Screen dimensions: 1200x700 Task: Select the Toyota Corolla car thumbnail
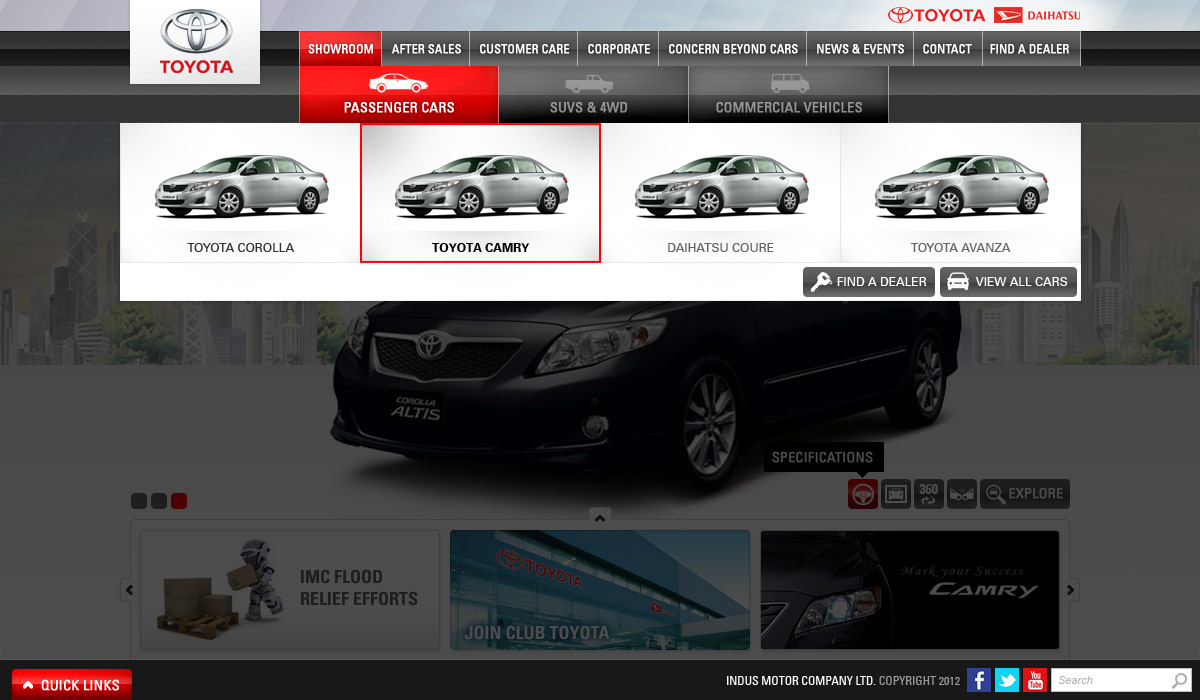(240, 193)
